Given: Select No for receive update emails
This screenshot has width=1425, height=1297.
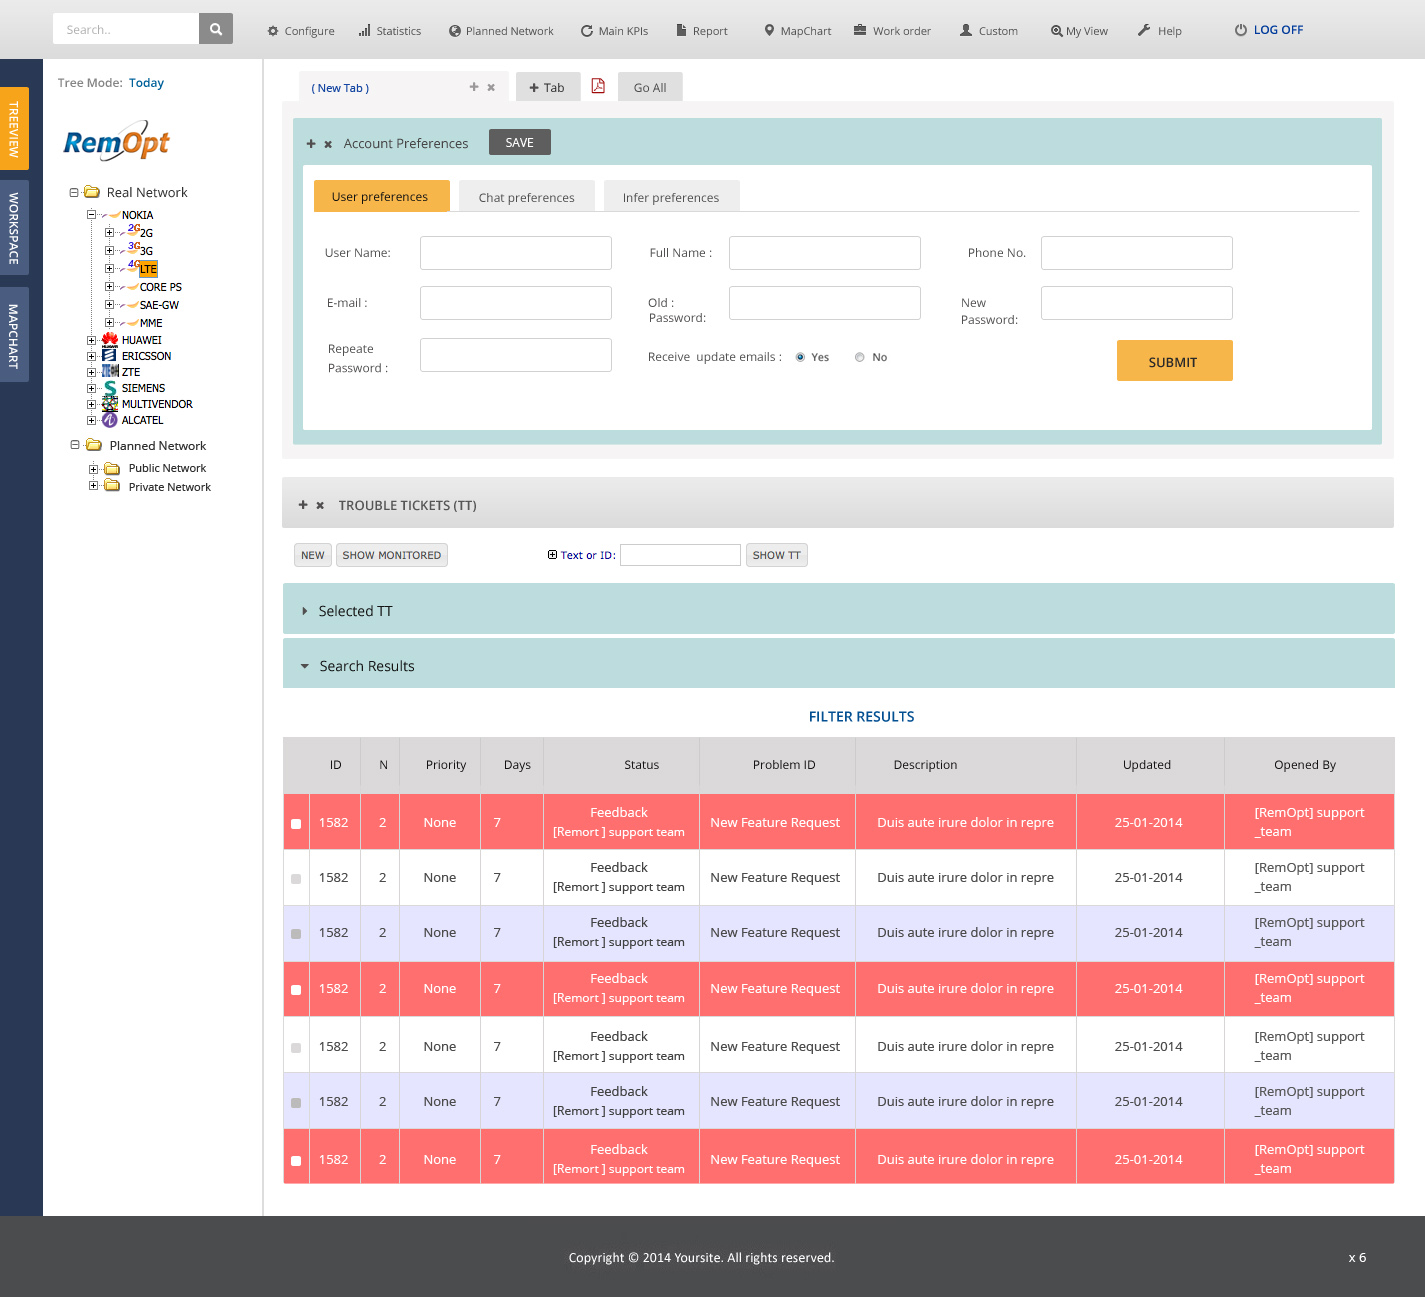Looking at the screenshot, I should (x=860, y=357).
